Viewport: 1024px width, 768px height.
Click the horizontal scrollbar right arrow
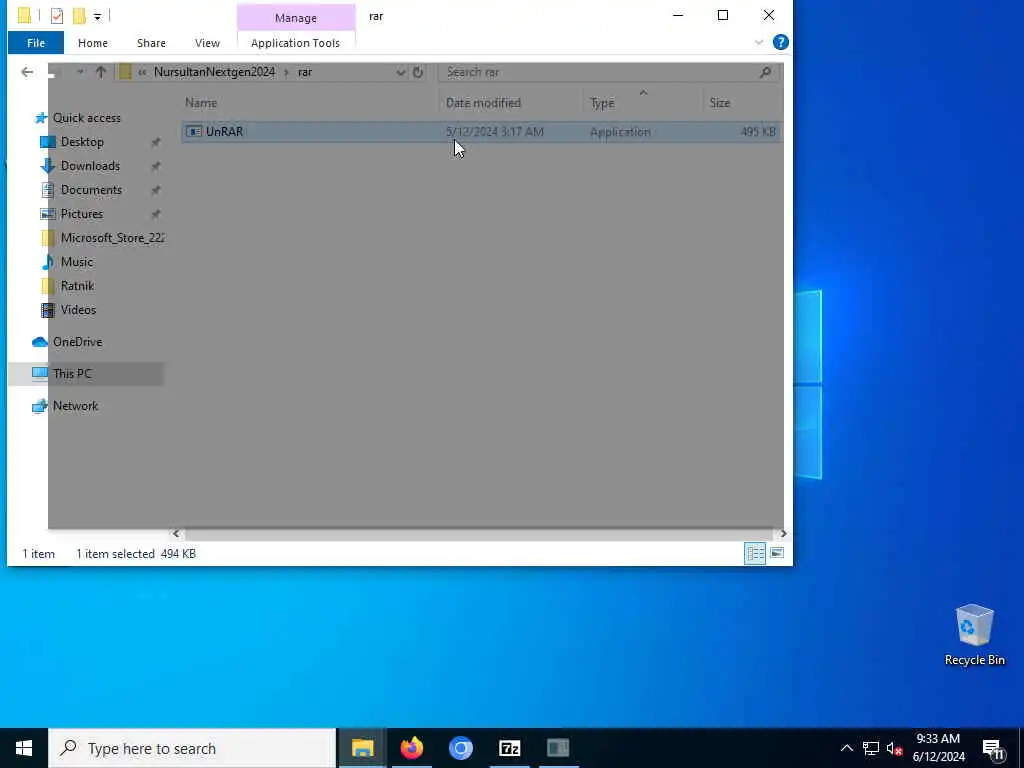[x=782, y=534]
